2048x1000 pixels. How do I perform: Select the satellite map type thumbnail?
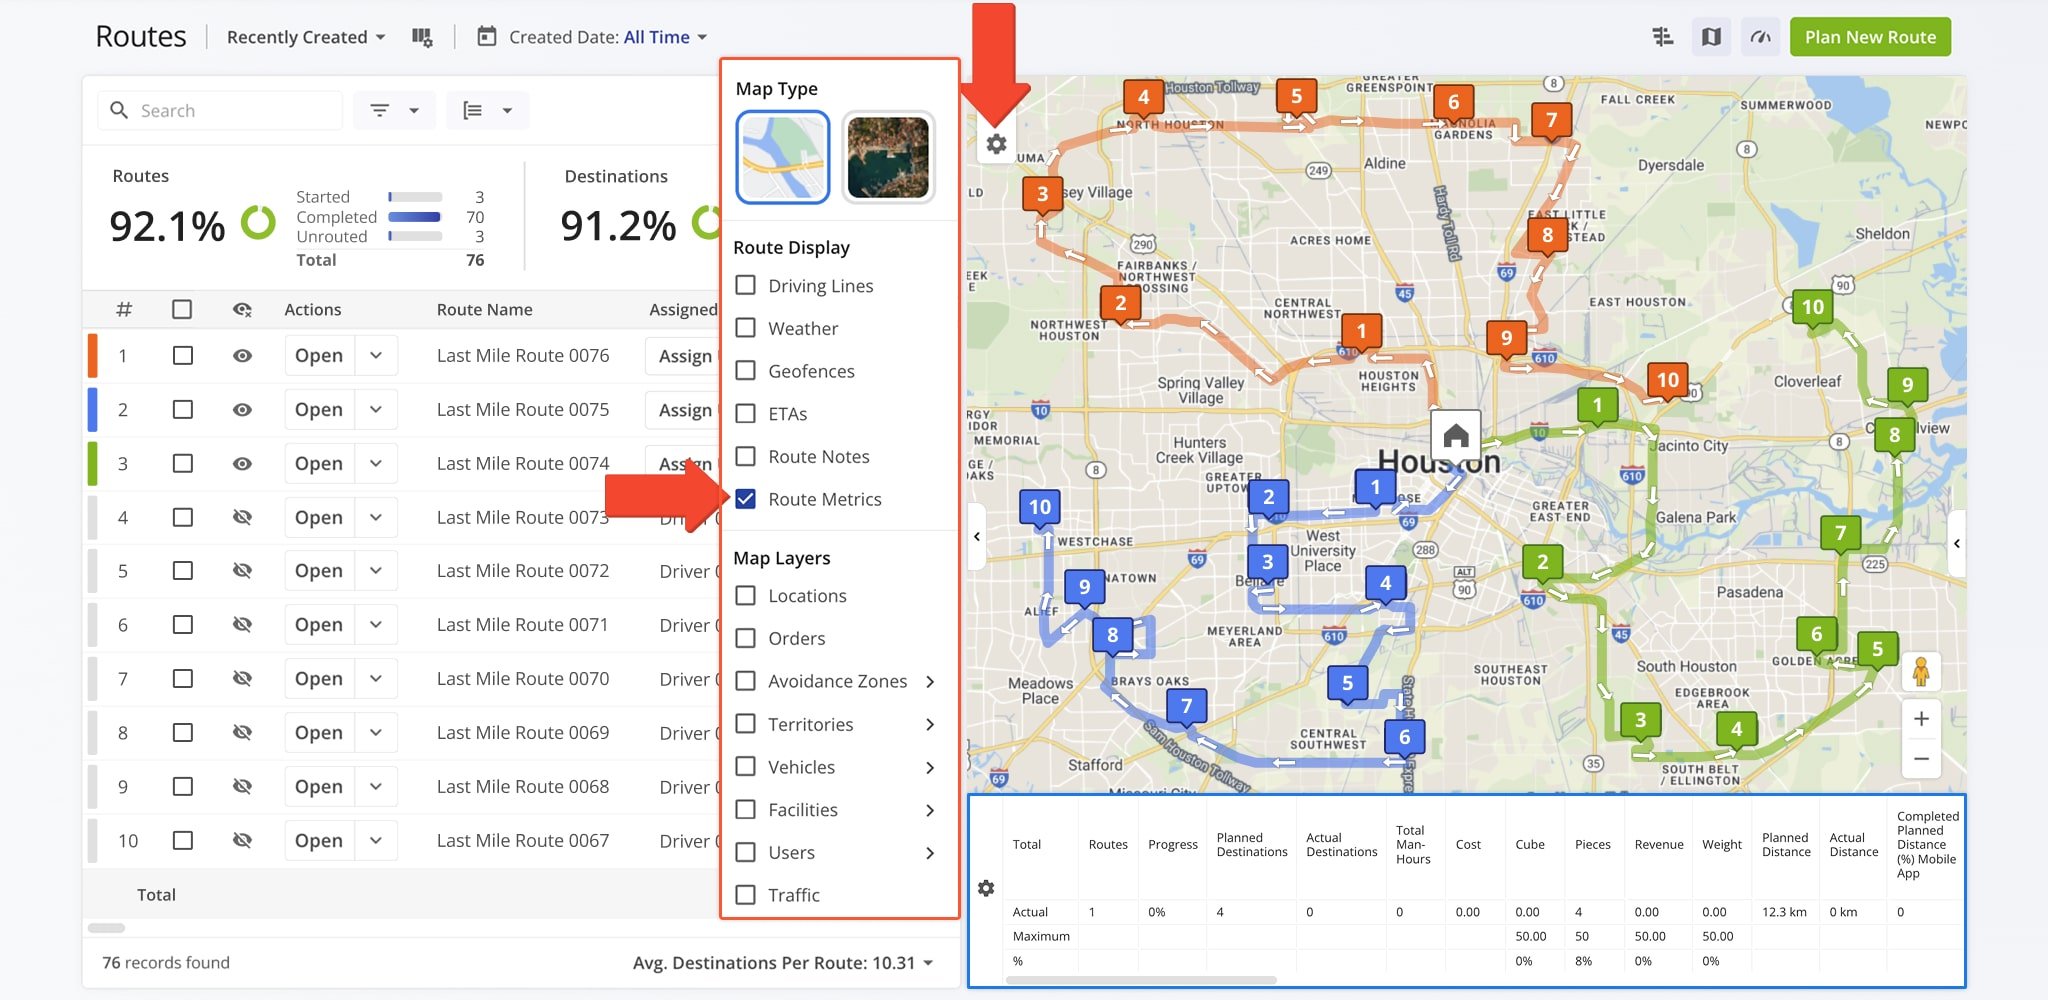888,157
